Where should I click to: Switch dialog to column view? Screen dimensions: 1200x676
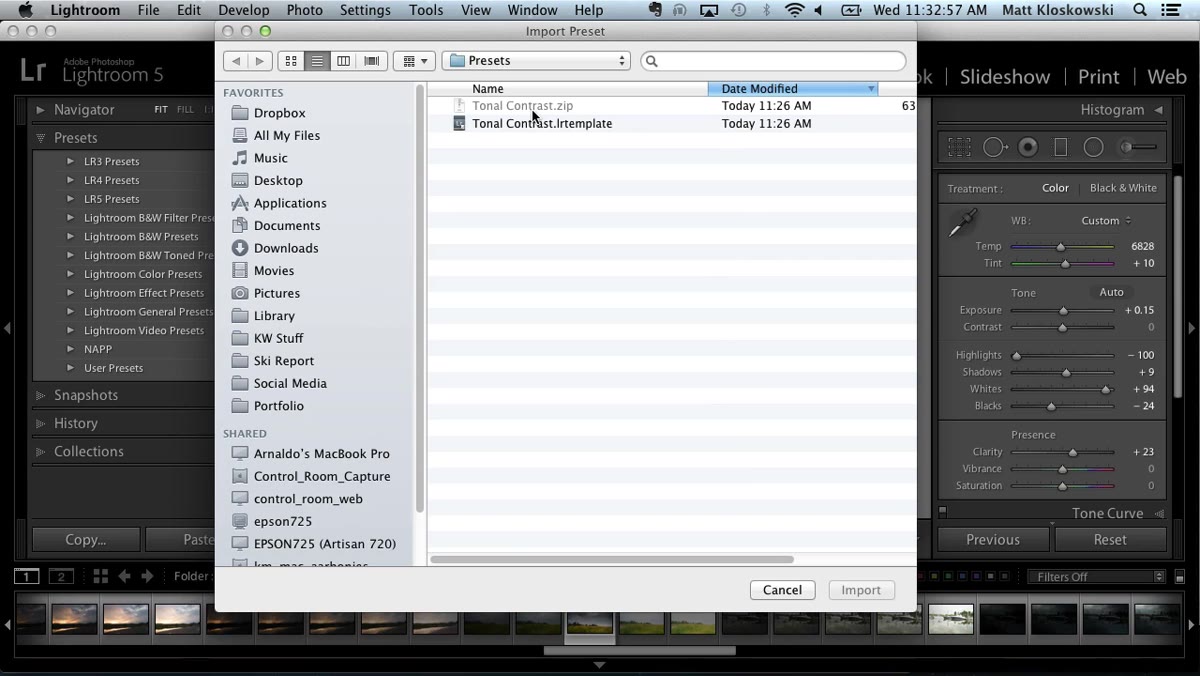pos(343,61)
